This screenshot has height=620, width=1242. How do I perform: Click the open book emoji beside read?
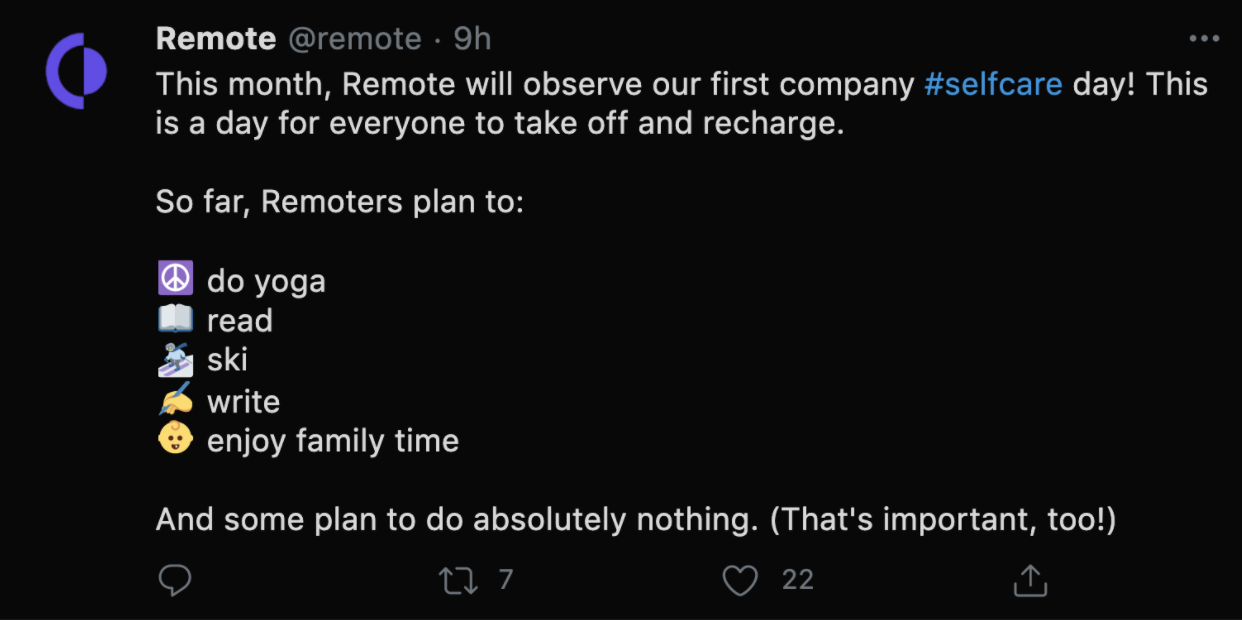[x=175, y=320]
